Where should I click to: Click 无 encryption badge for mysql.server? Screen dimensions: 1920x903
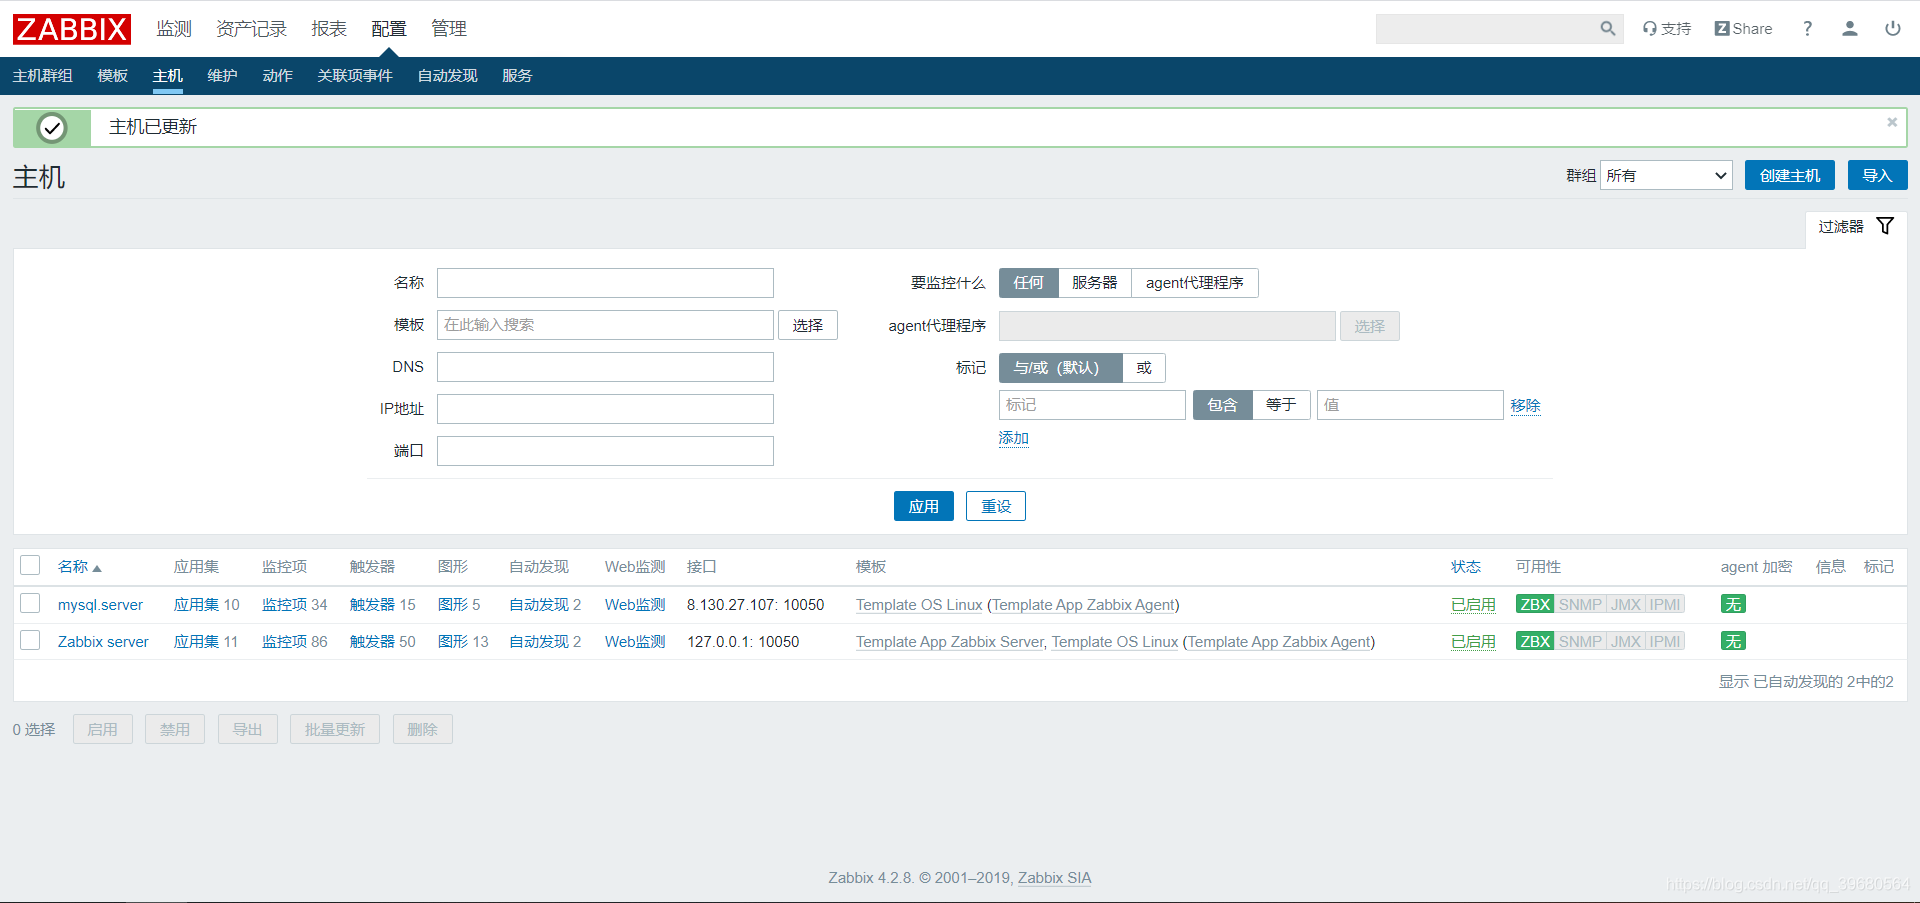click(1733, 604)
